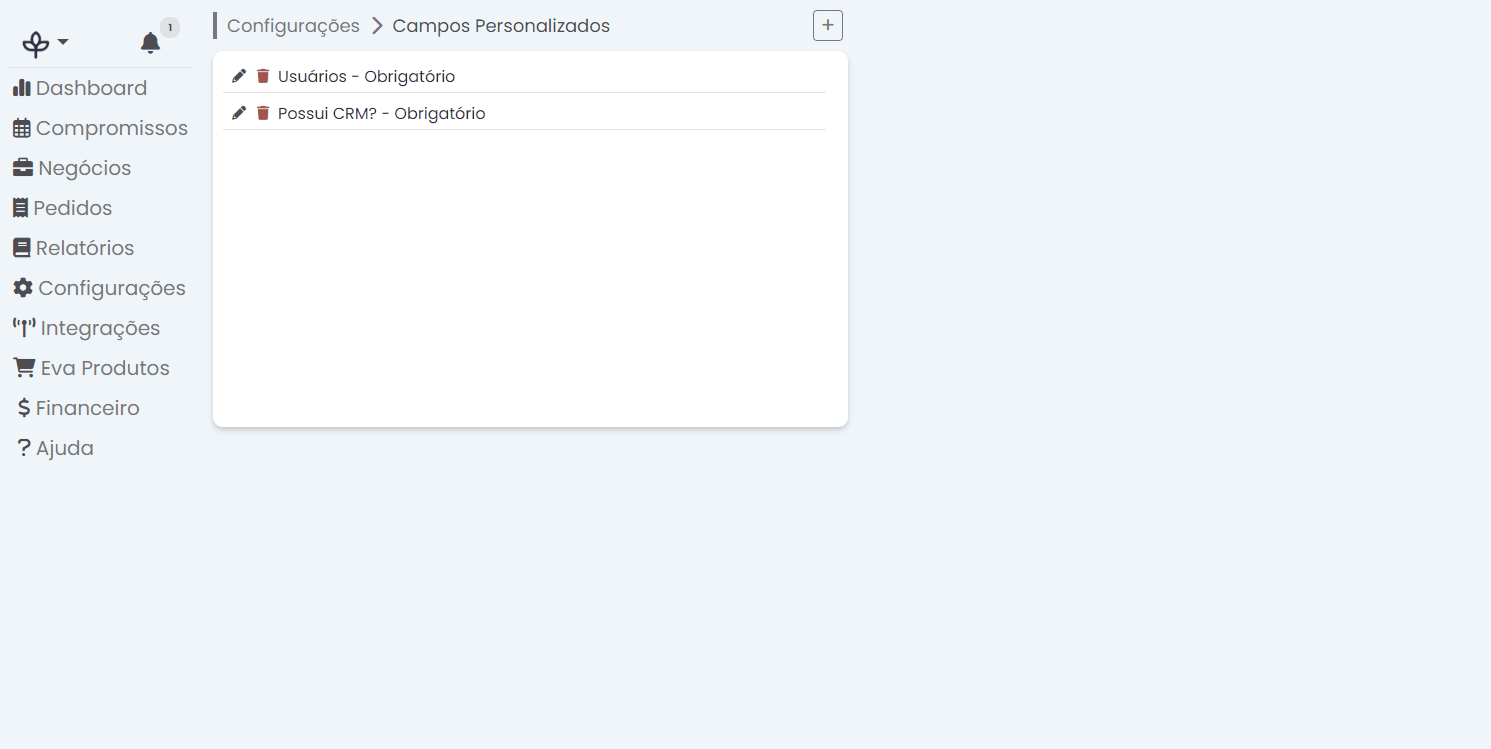This screenshot has width=1491, height=749.
Task: Open the Relatórios section
Action: (x=85, y=247)
